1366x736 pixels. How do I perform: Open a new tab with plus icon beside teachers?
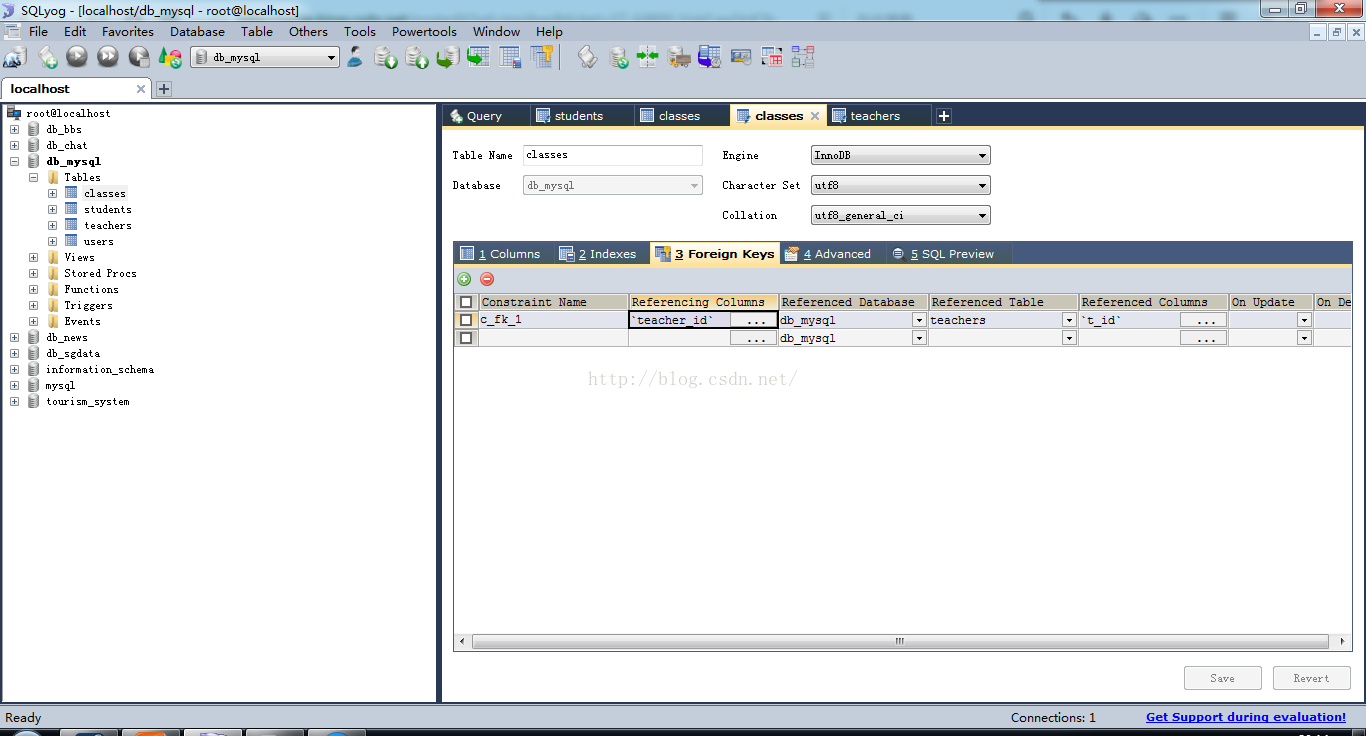(943, 116)
